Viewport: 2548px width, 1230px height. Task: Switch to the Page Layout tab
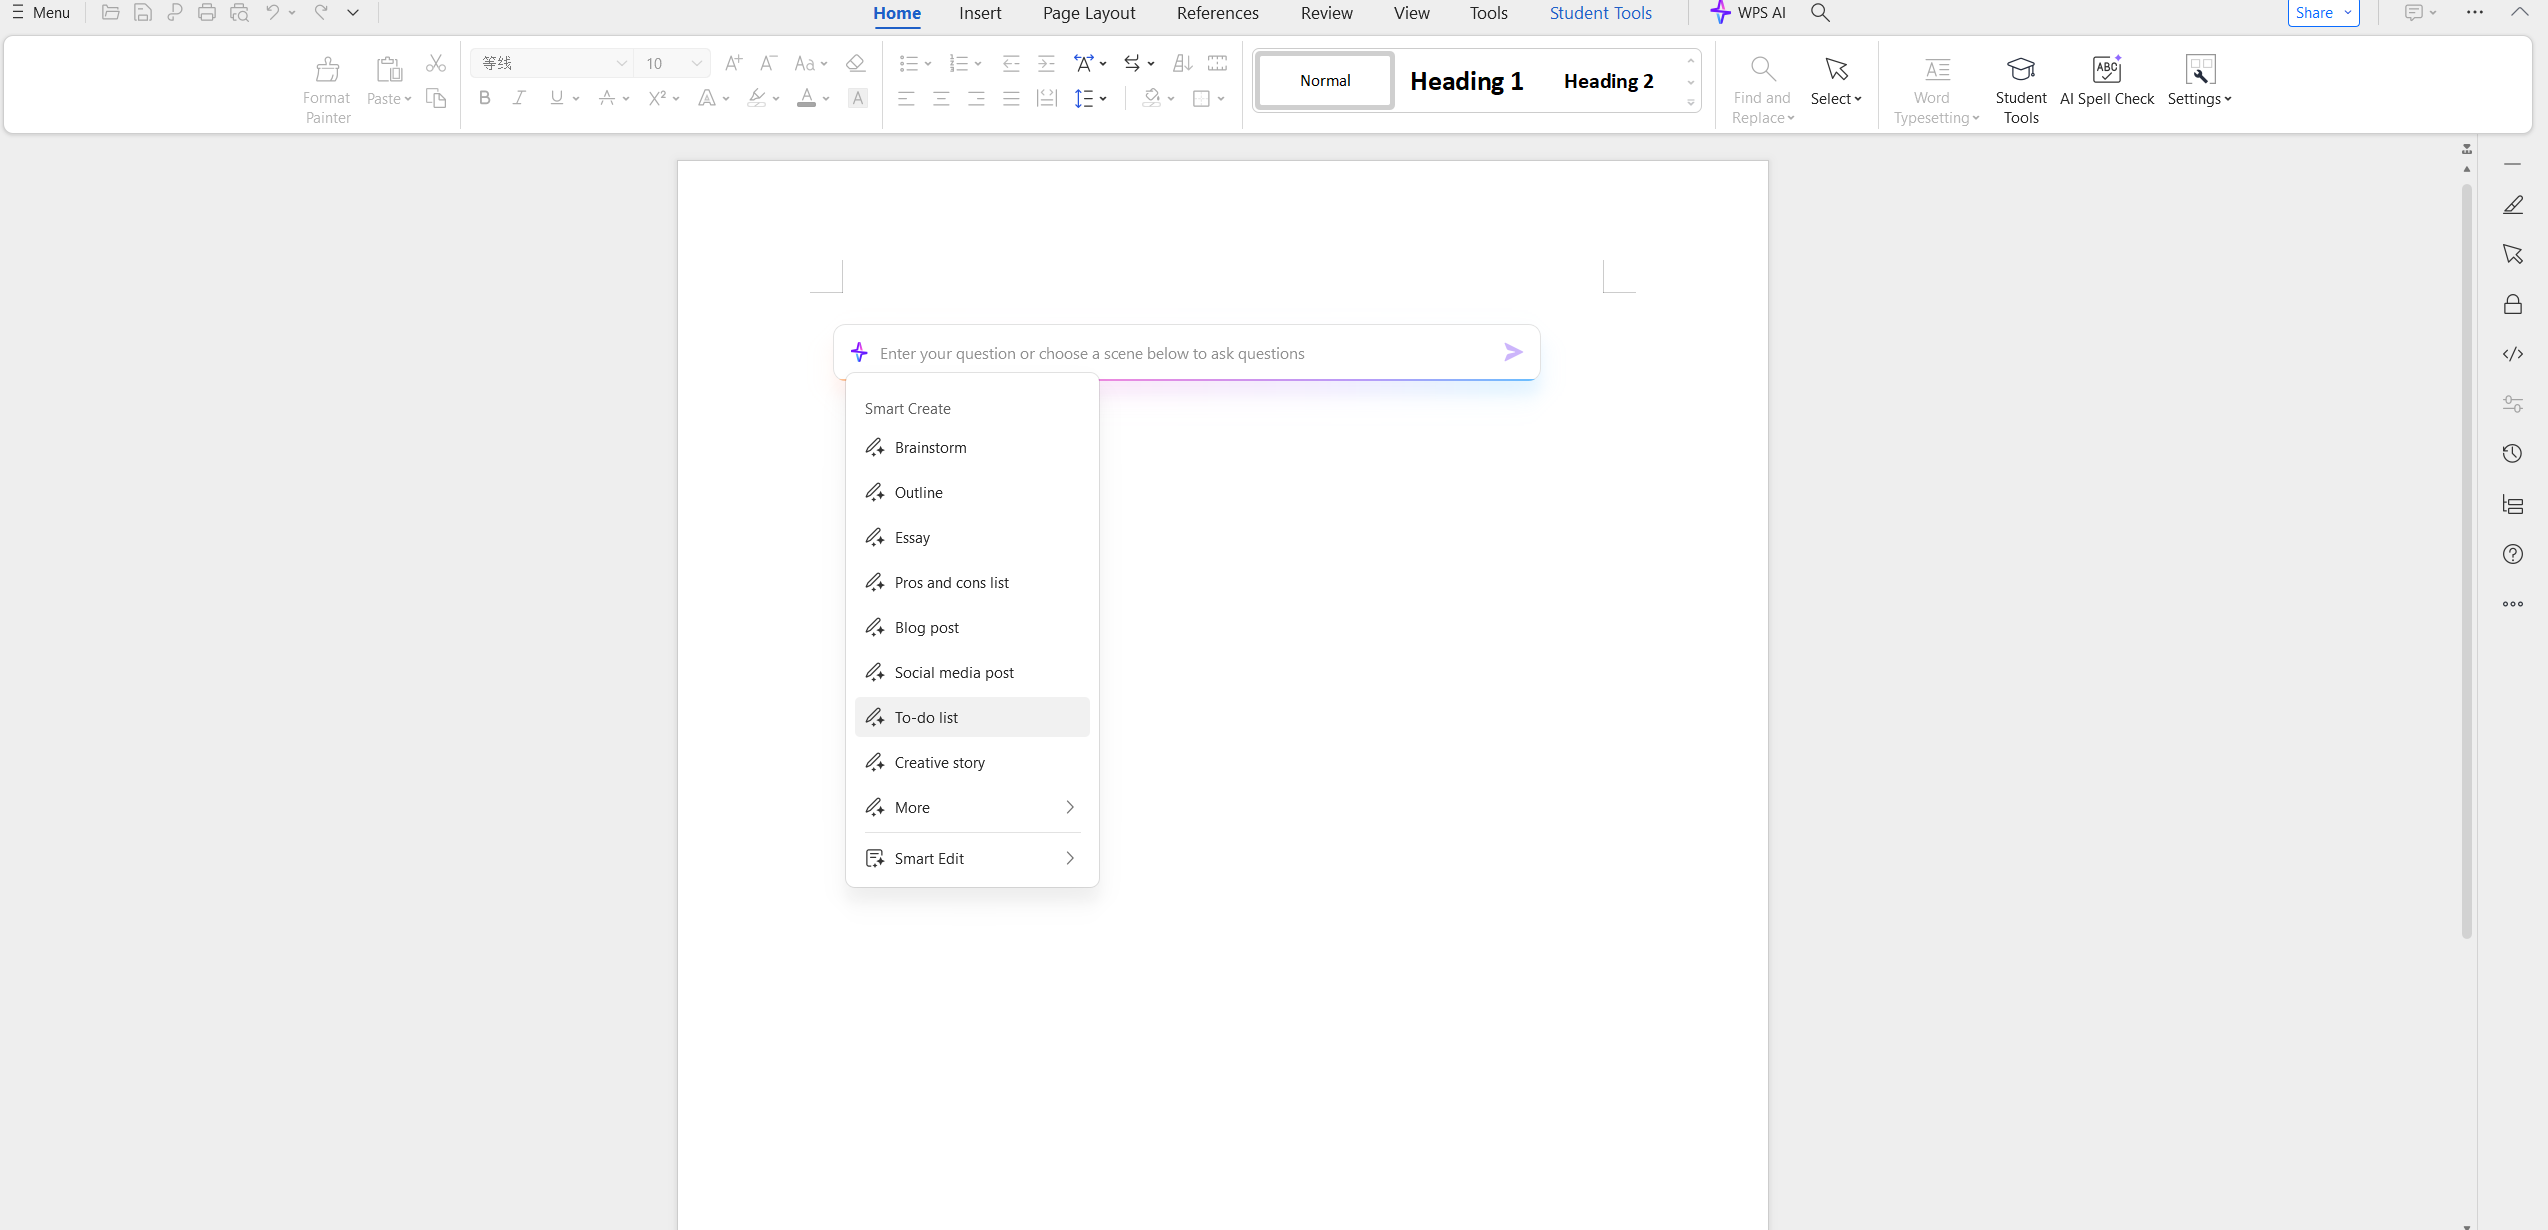click(1088, 13)
